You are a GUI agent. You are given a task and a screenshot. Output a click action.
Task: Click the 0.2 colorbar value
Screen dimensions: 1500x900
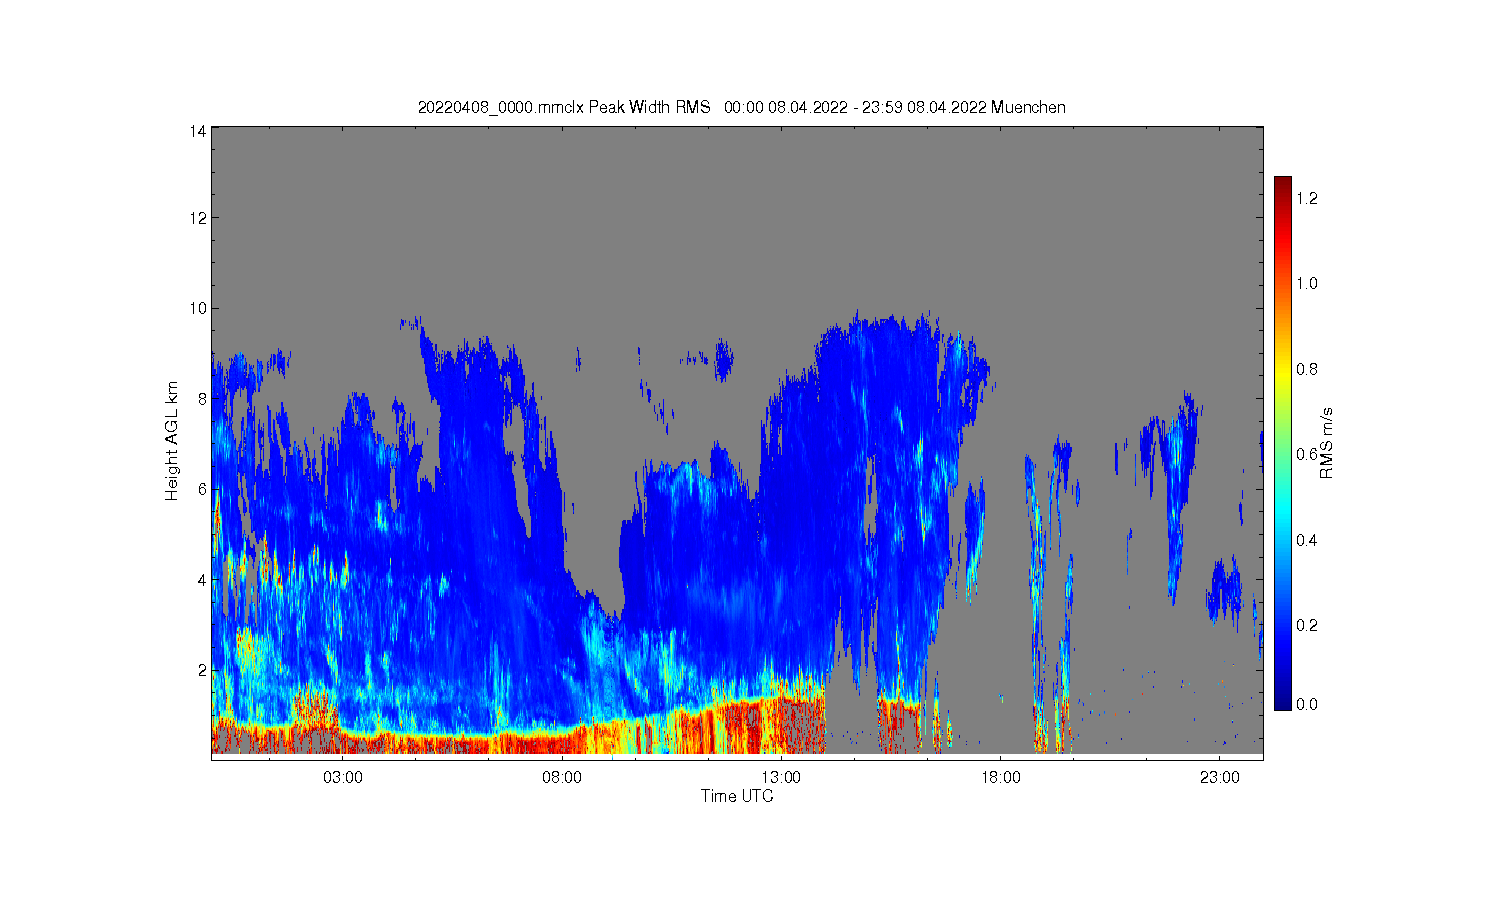(x=1307, y=625)
